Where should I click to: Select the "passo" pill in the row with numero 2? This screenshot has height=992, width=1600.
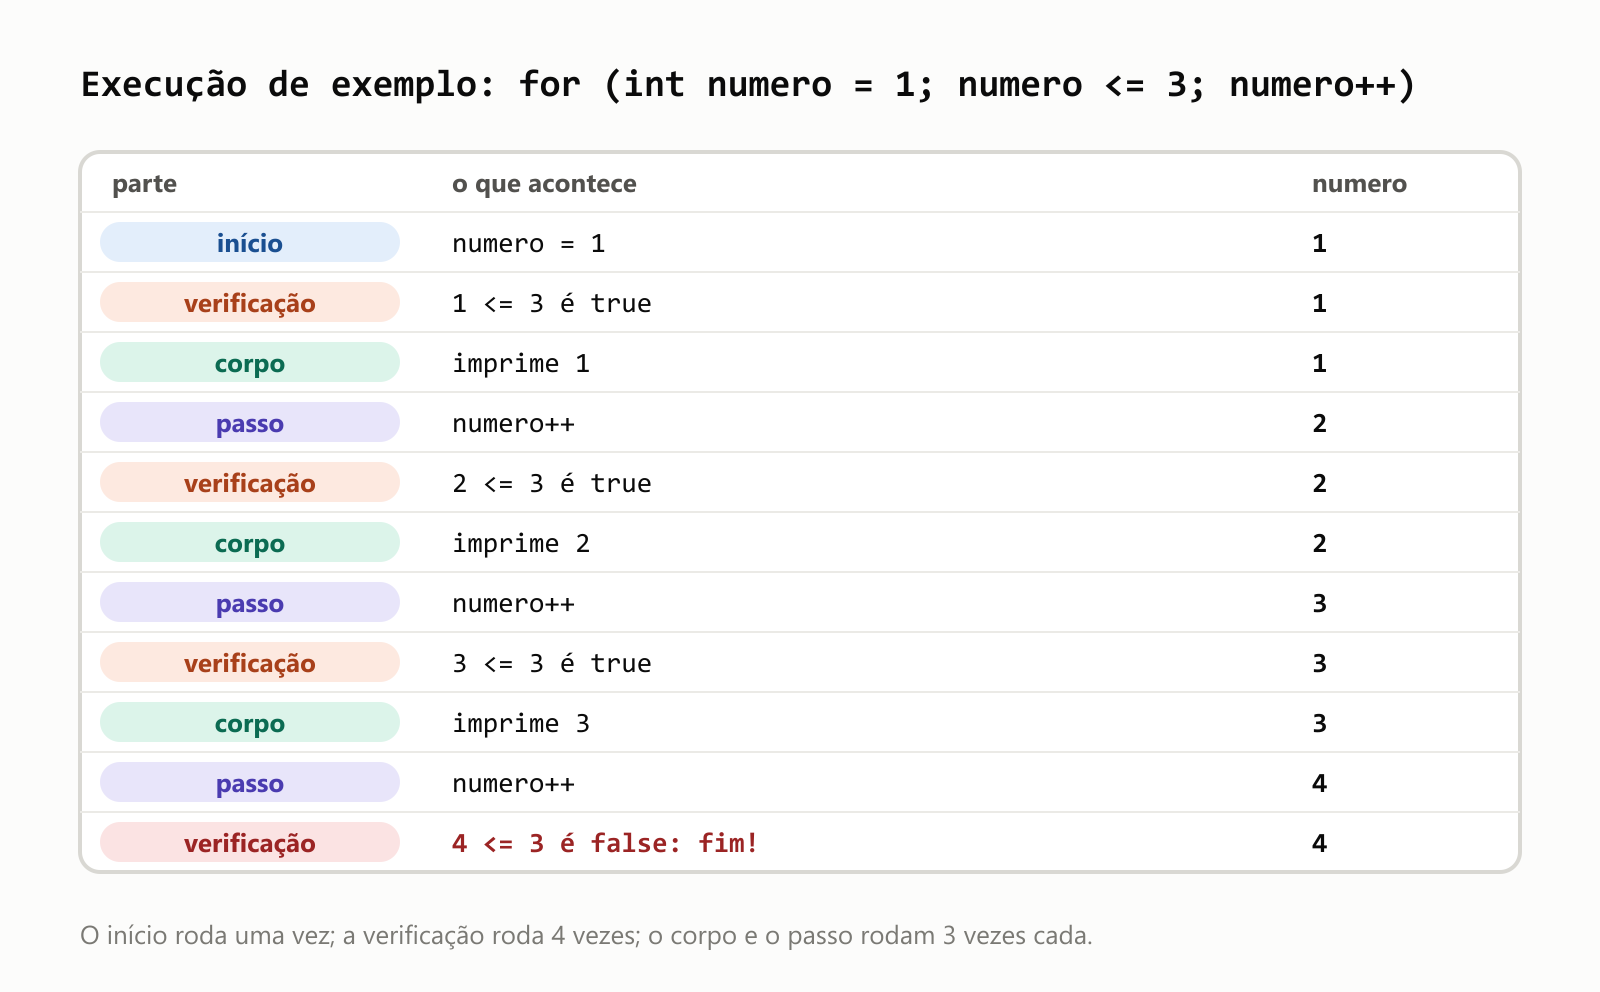(250, 422)
